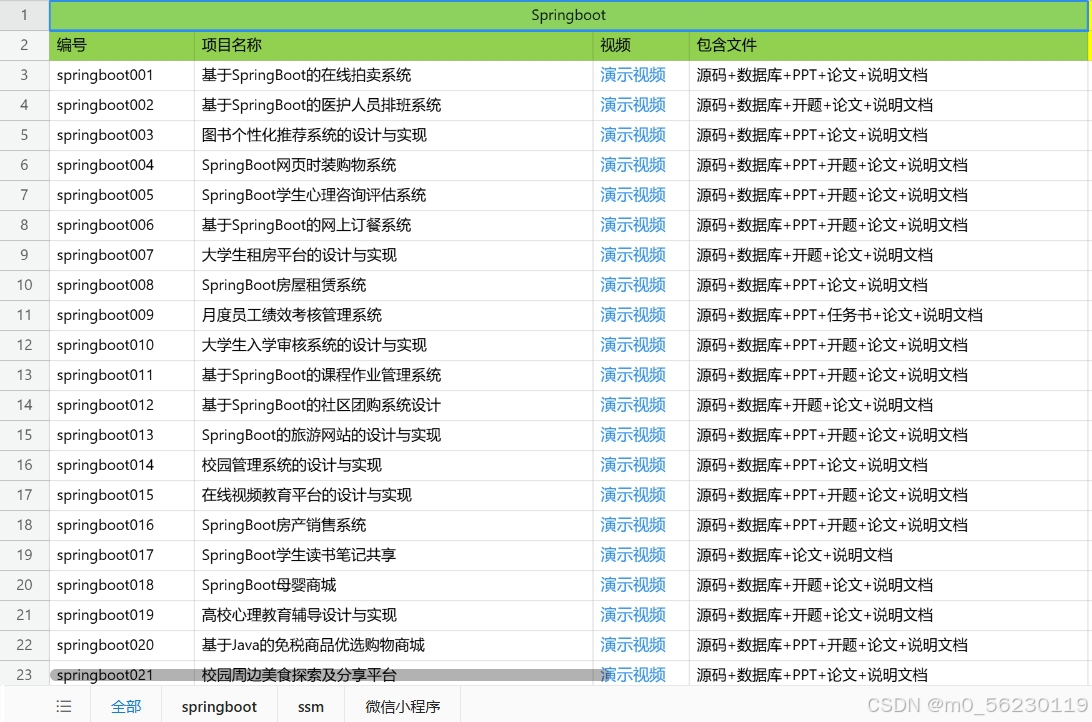
Task: Select cell 基于SpringBoot的医护人员排班系统
Action: 393,105
